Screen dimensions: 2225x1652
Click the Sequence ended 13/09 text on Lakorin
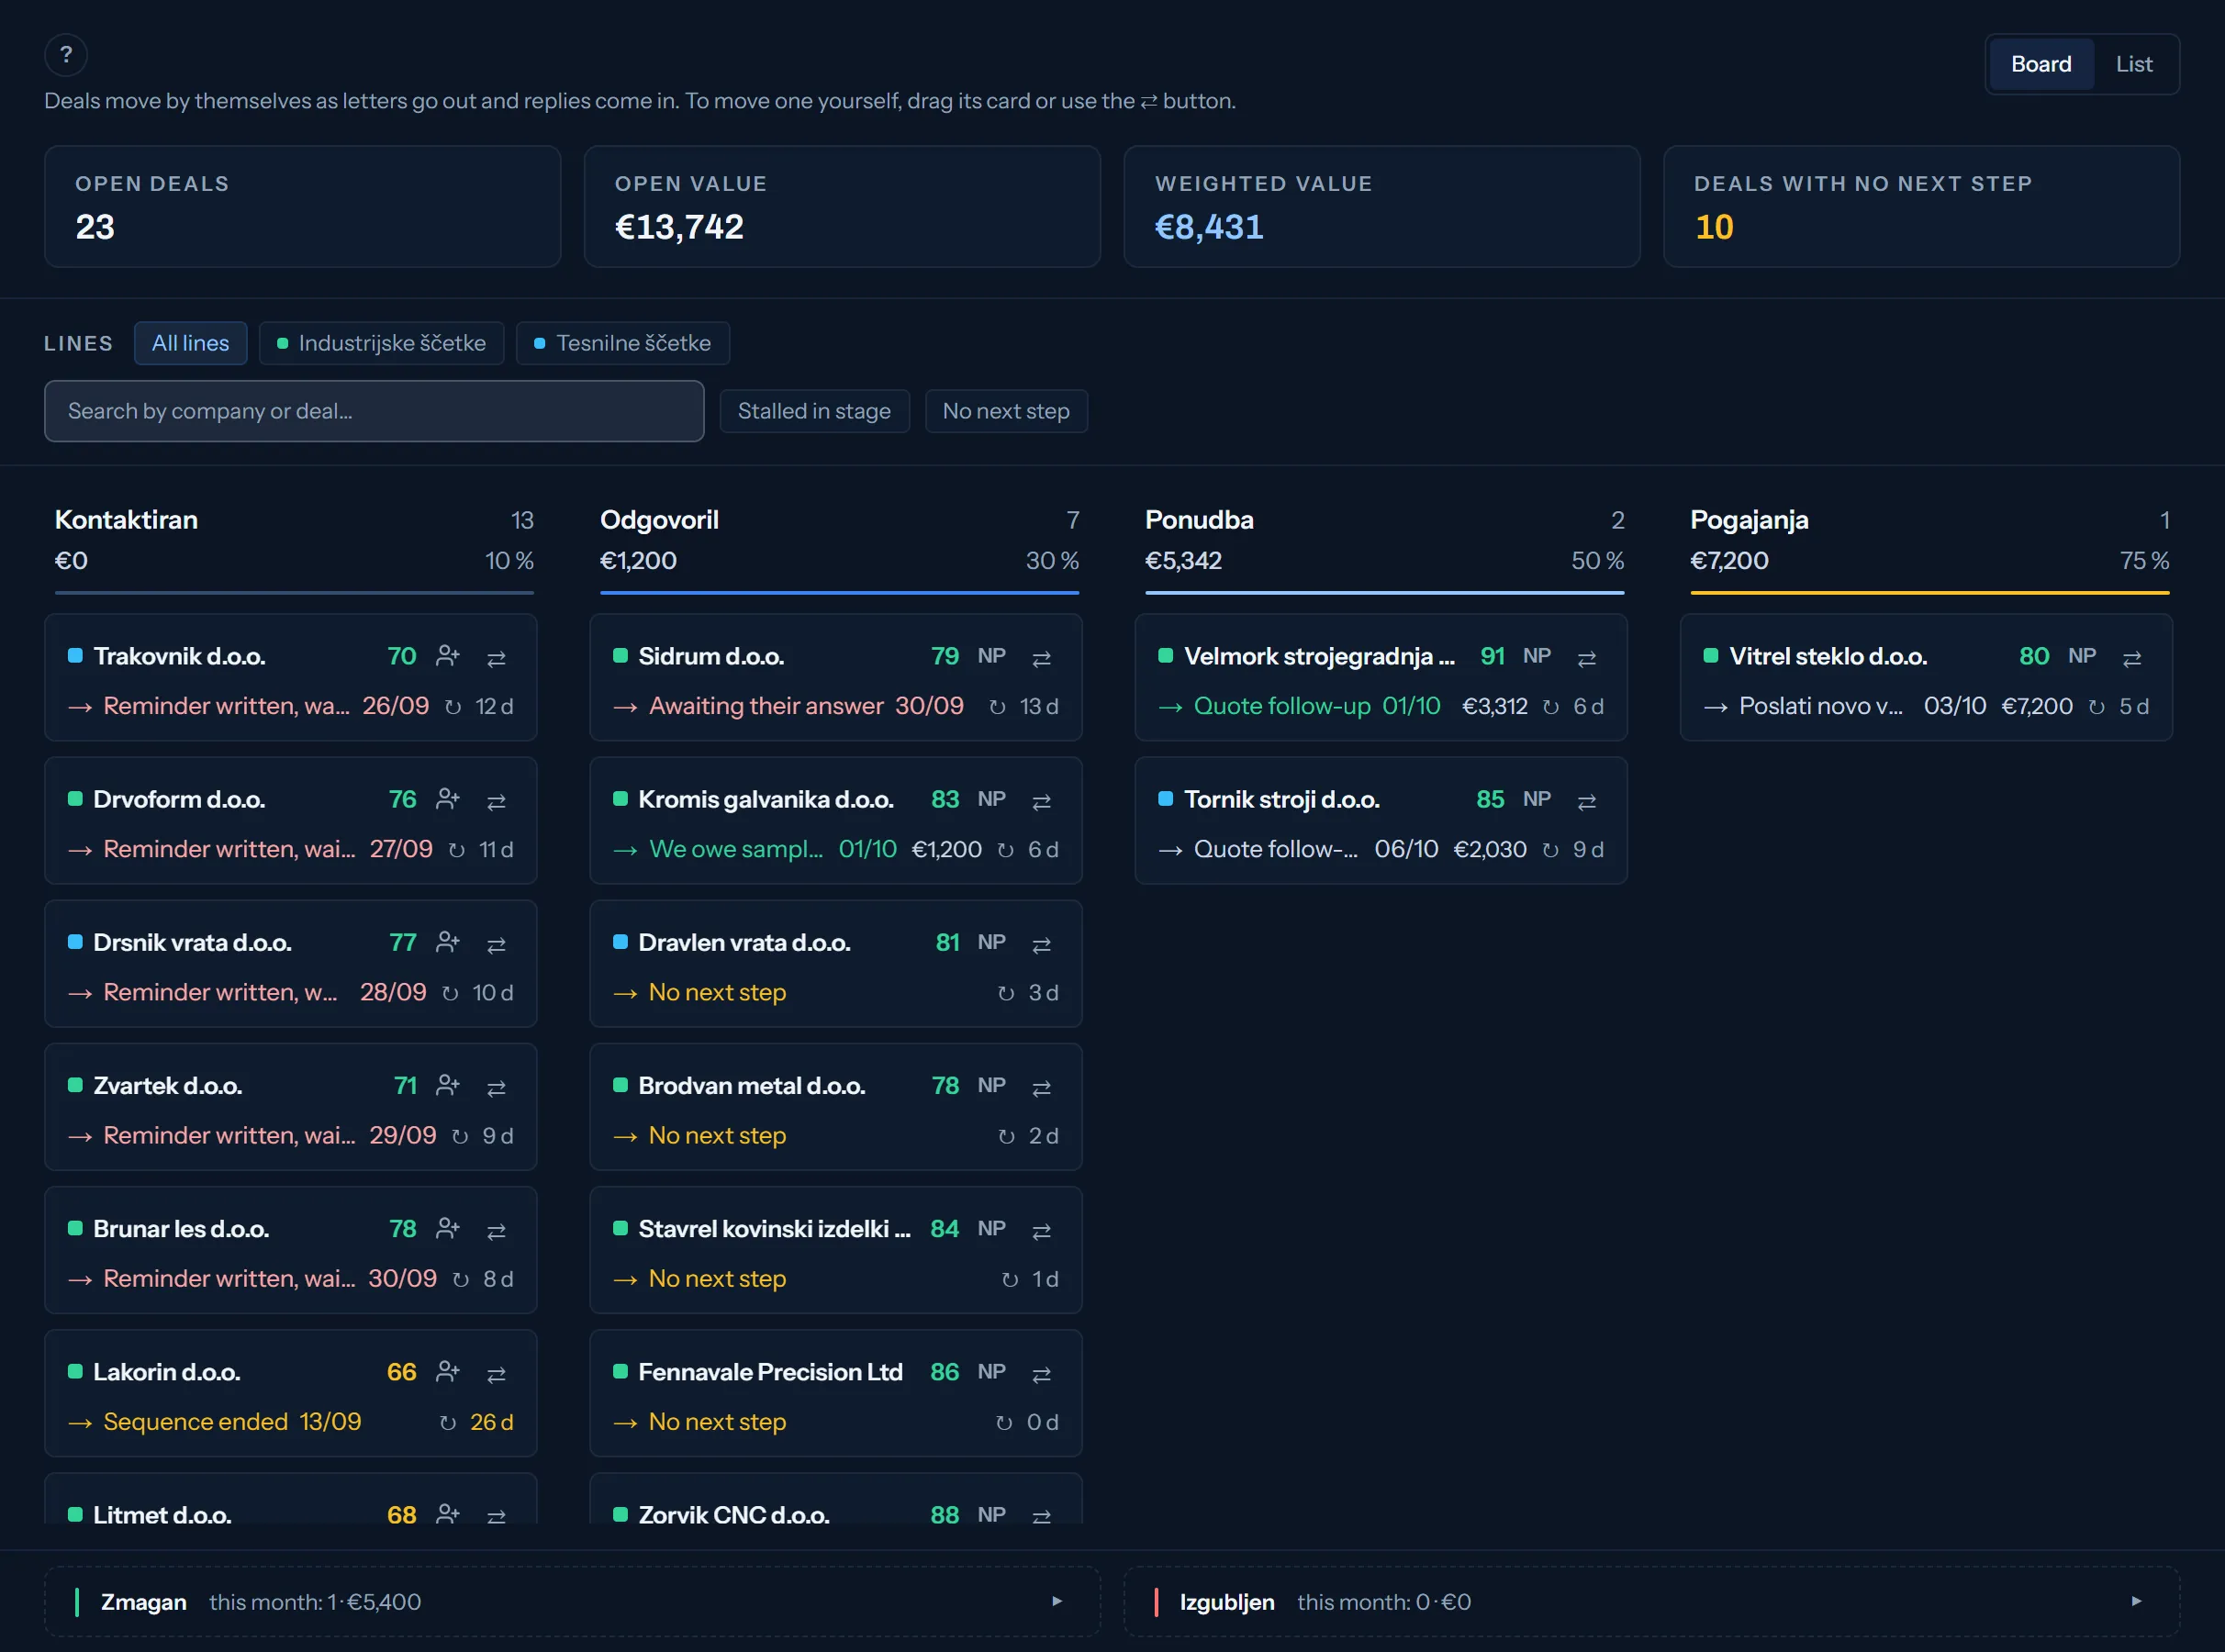pyautogui.click(x=232, y=1421)
